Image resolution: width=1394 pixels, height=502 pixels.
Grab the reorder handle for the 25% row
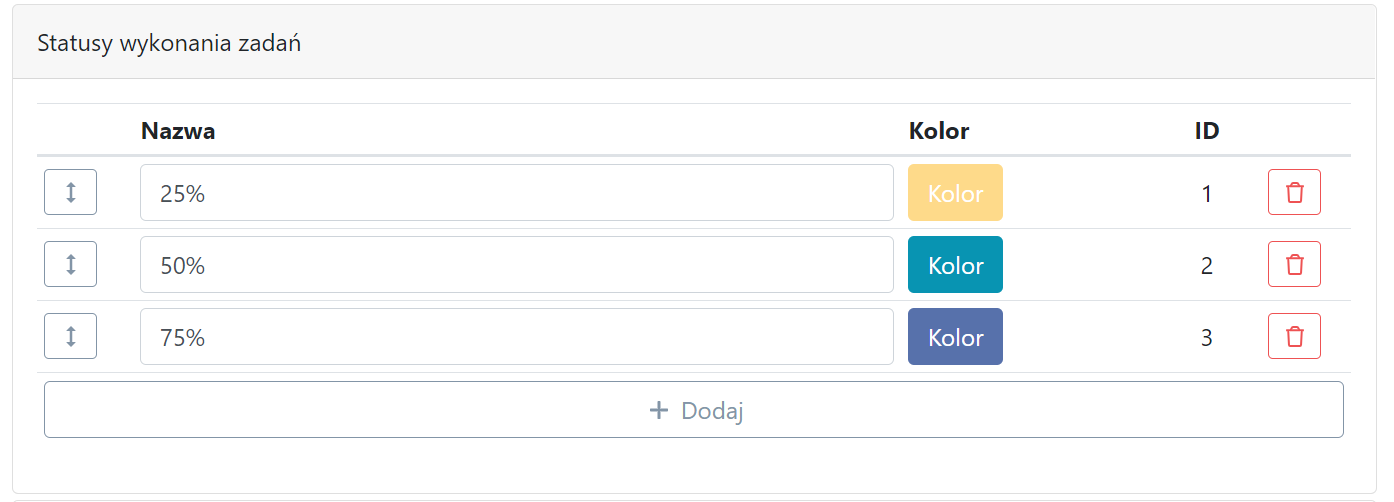coord(70,192)
